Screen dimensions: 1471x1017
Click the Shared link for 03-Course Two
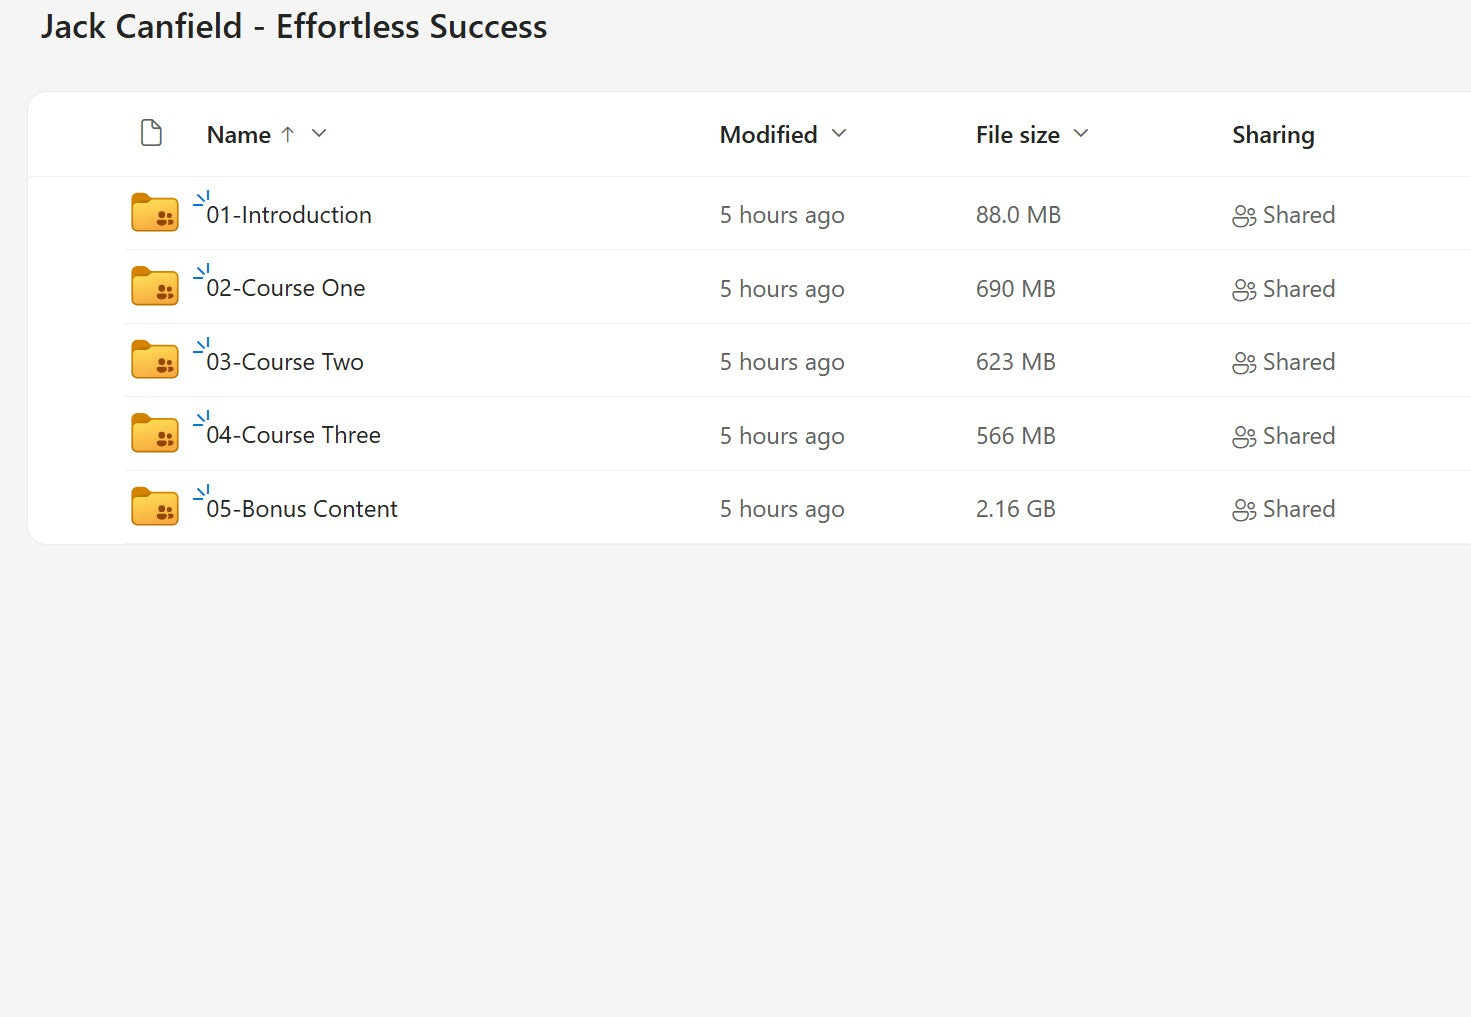(1299, 361)
